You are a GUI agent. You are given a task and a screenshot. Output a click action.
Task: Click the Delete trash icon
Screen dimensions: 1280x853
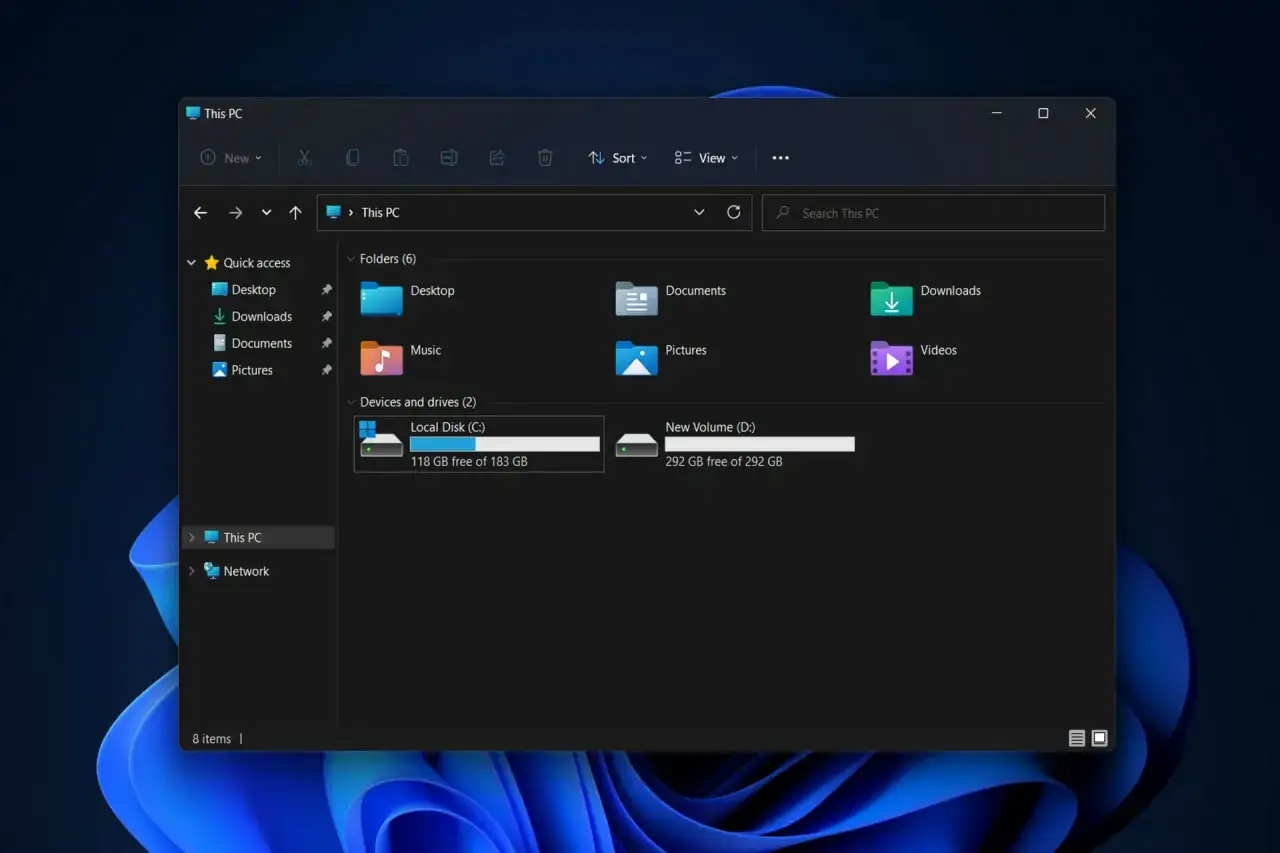[x=545, y=158]
